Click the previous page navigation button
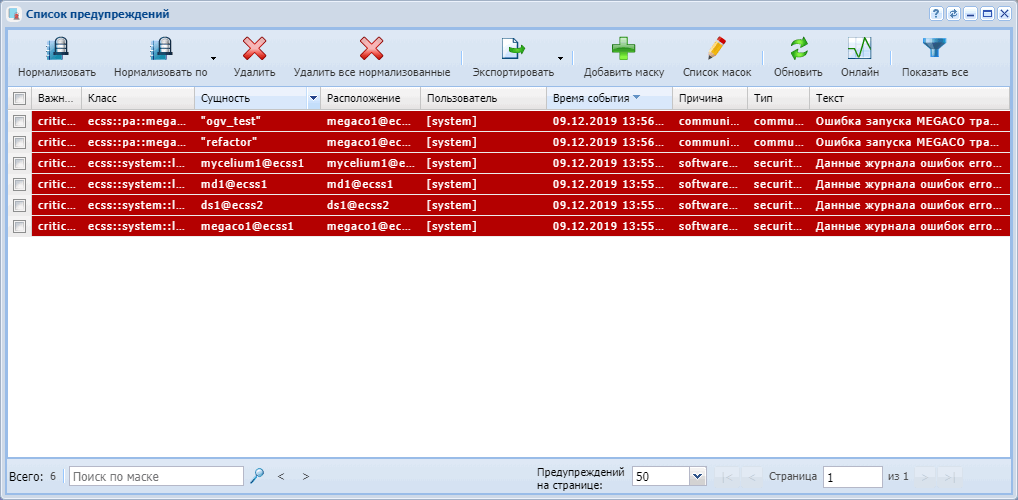This screenshot has height=500, width=1018. 752,477
